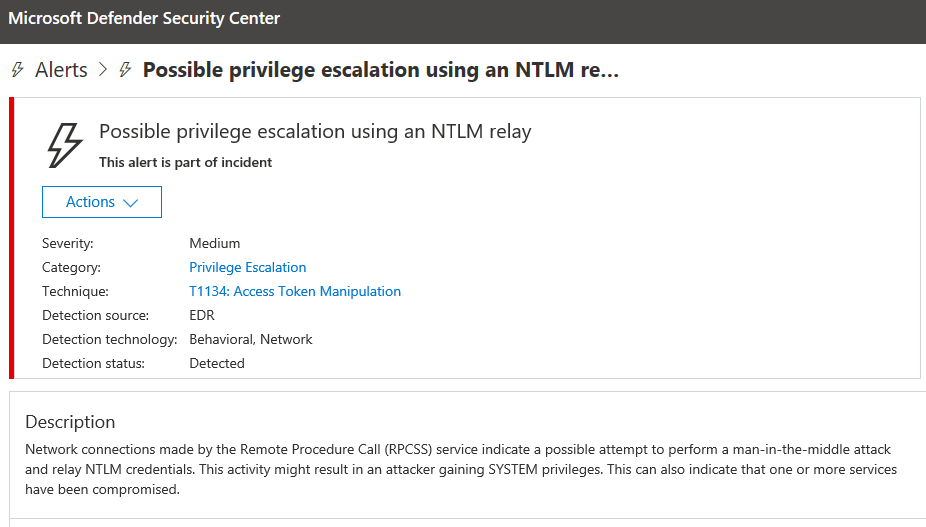Click 'This alert is part of incident' text
The width and height of the screenshot is (926, 527).
(185, 162)
